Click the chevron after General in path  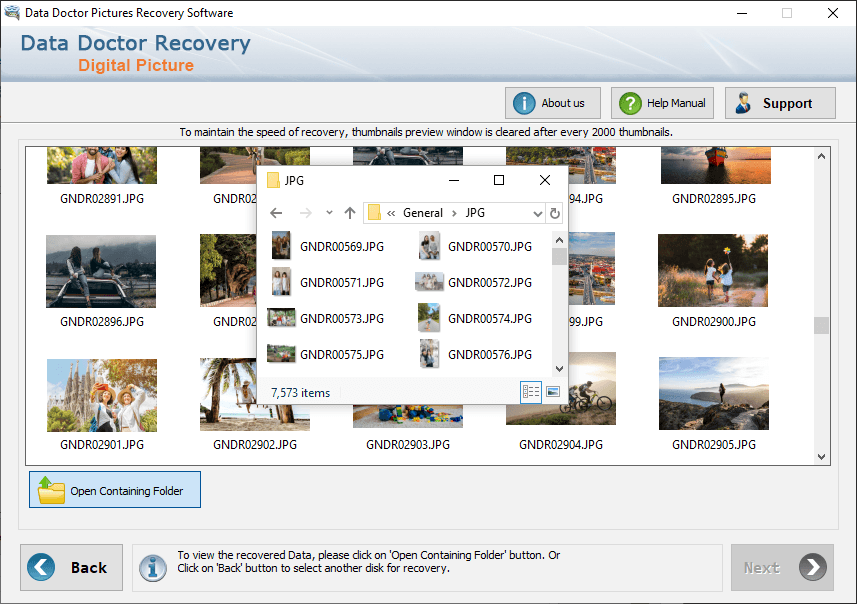[454, 213]
